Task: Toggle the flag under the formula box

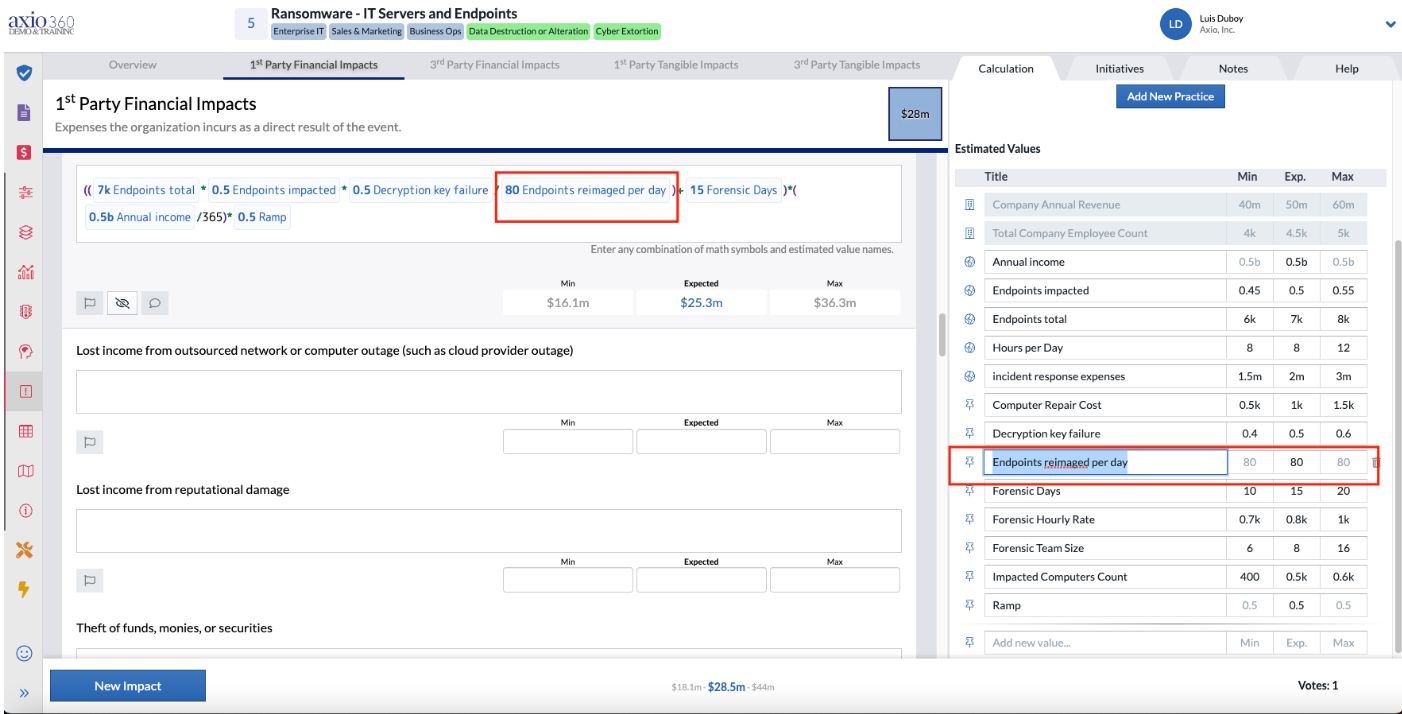Action: tap(89, 302)
